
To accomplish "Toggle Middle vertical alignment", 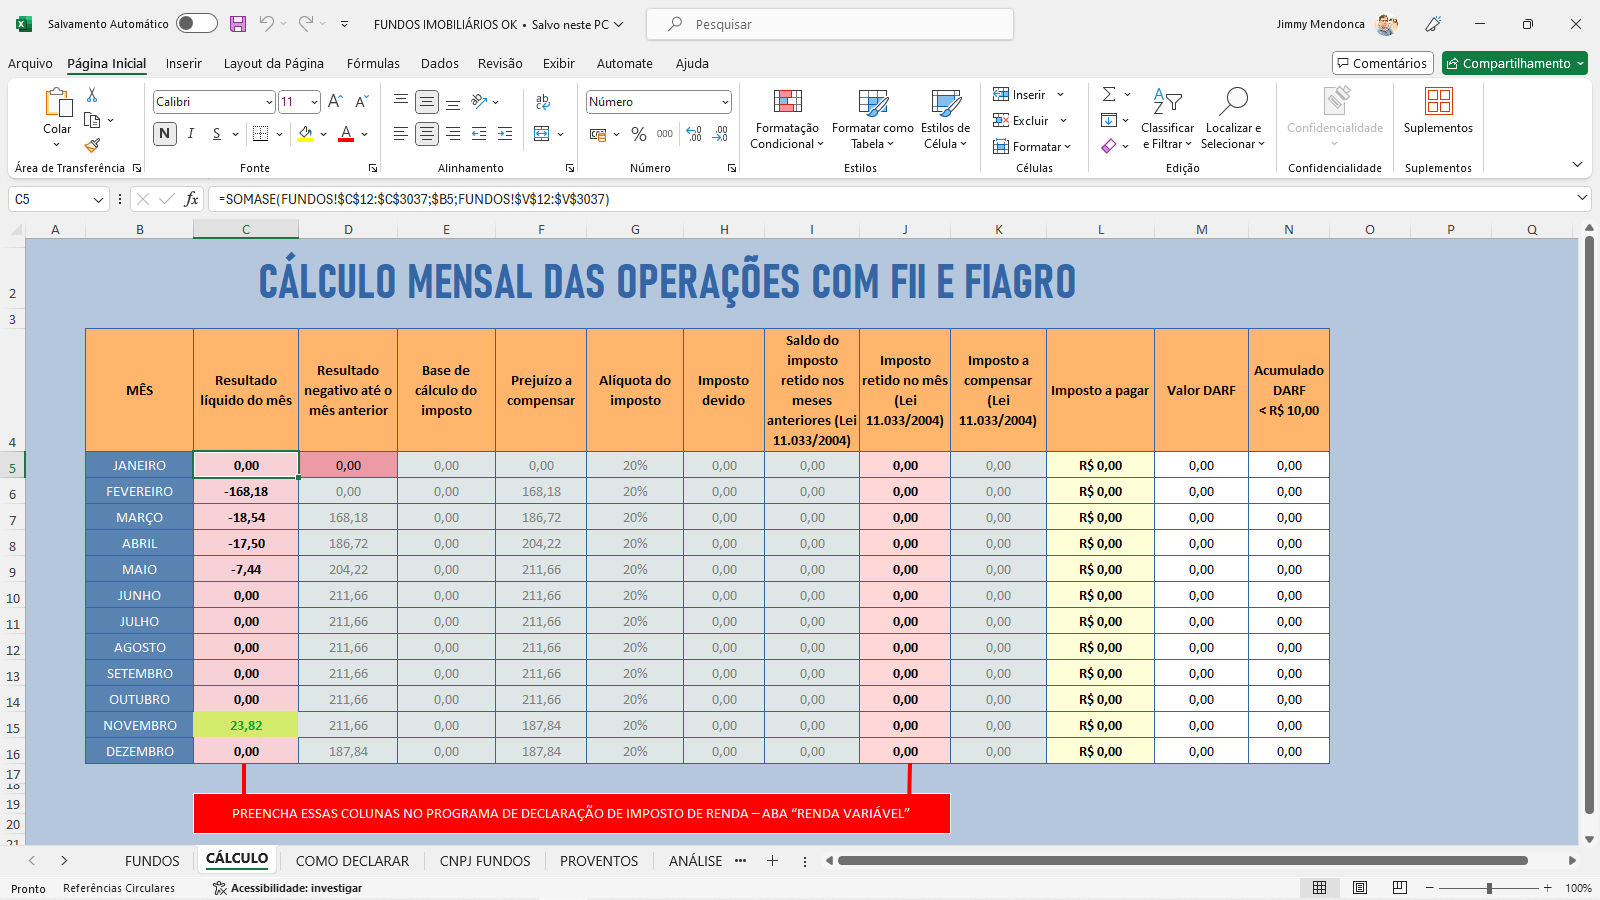I will point(427,102).
